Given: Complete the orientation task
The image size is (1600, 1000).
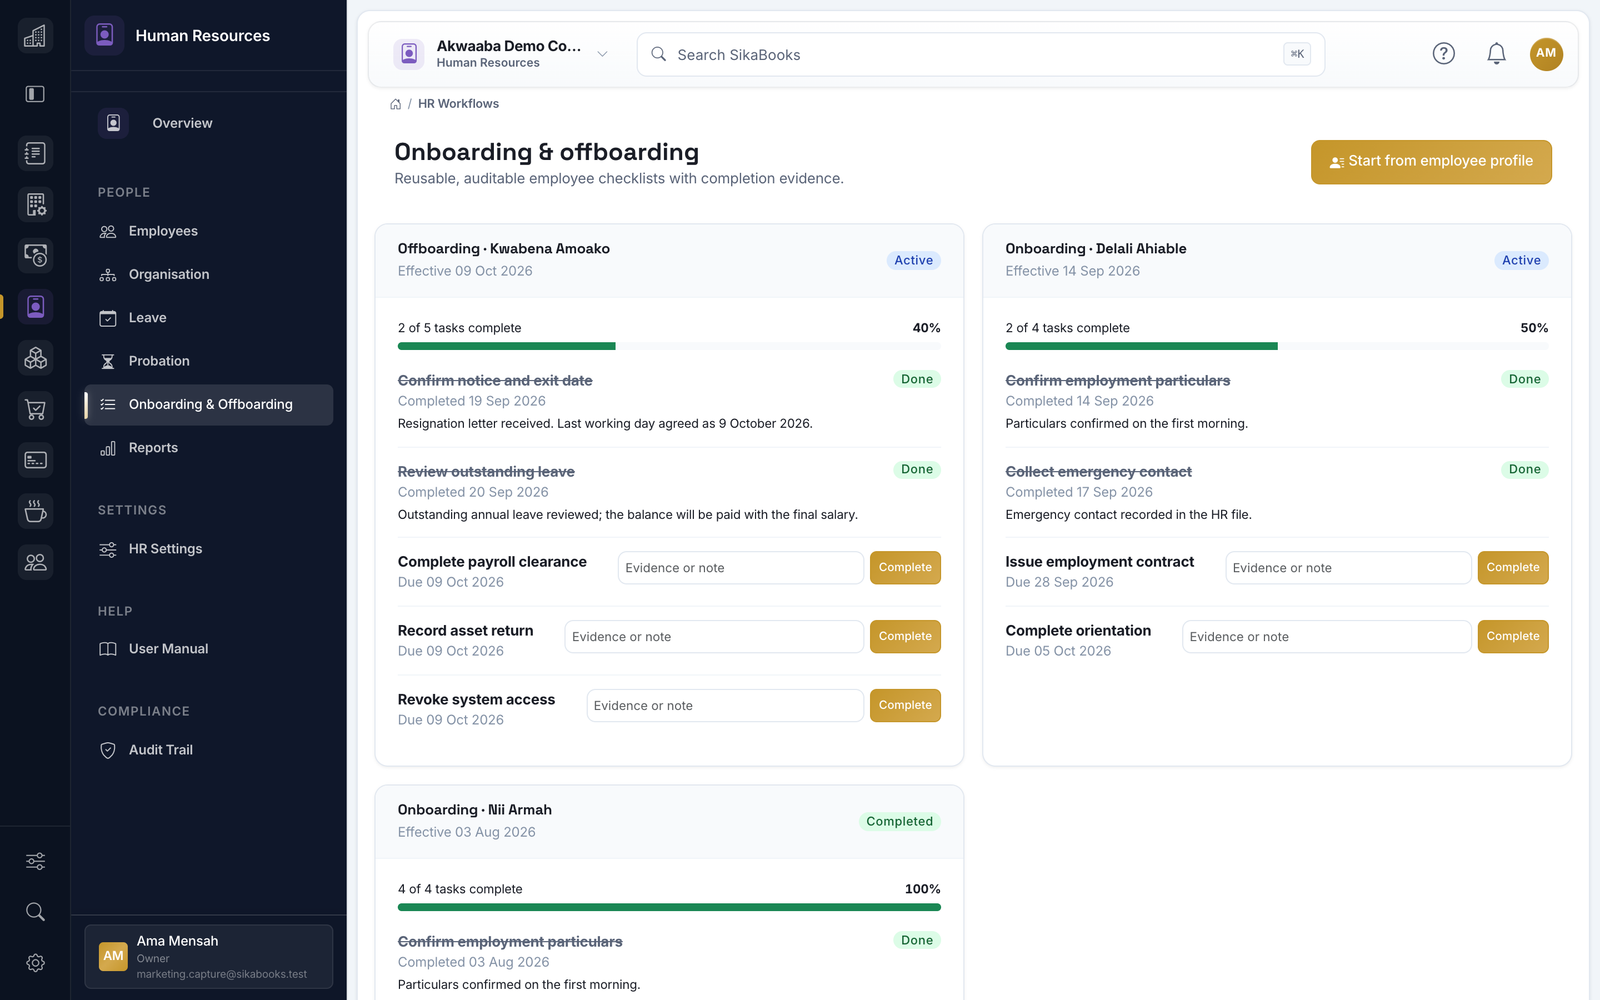Looking at the screenshot, I should 1513,637.
